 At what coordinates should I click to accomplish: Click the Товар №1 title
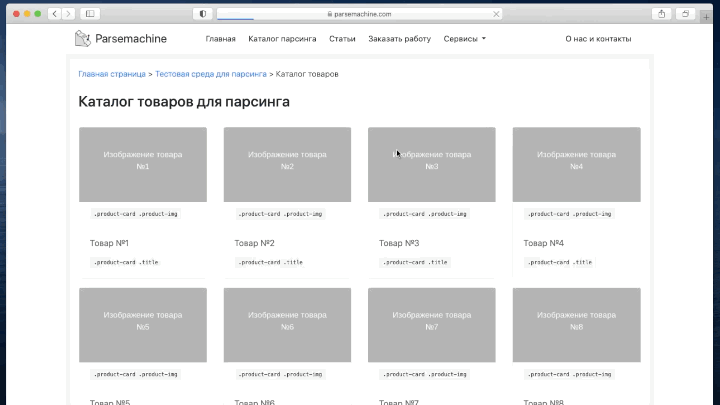pos(109,243)
